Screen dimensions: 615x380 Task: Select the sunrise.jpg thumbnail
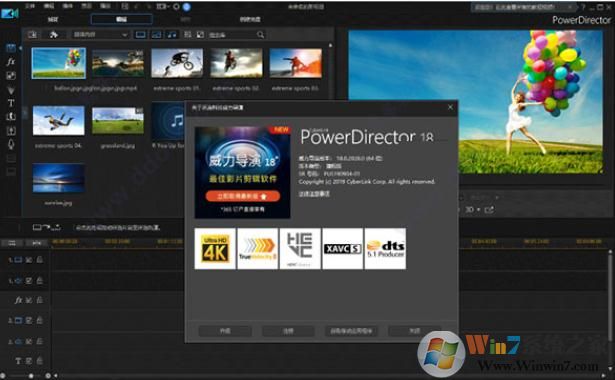click(x=58, y=178)
